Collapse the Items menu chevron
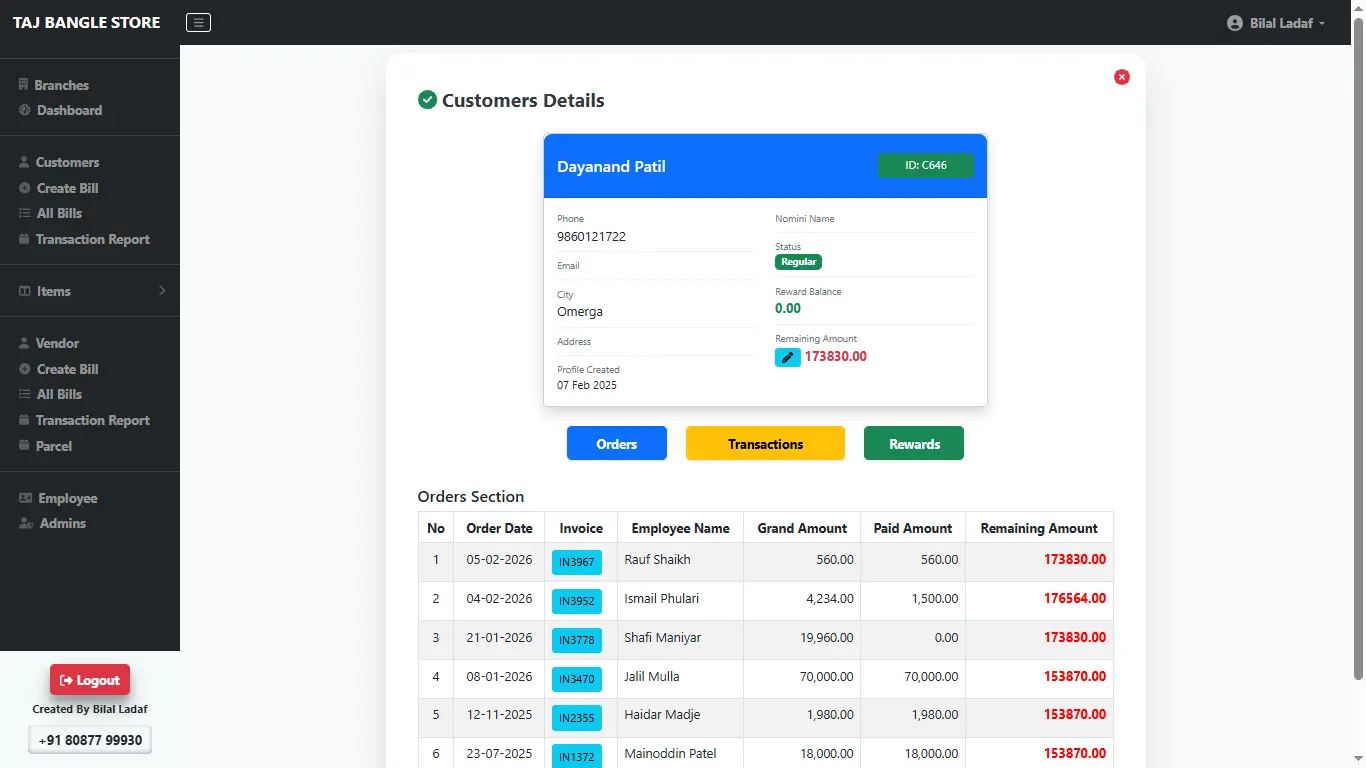This screenshot has width=1366, height=768. coord(162,291)
